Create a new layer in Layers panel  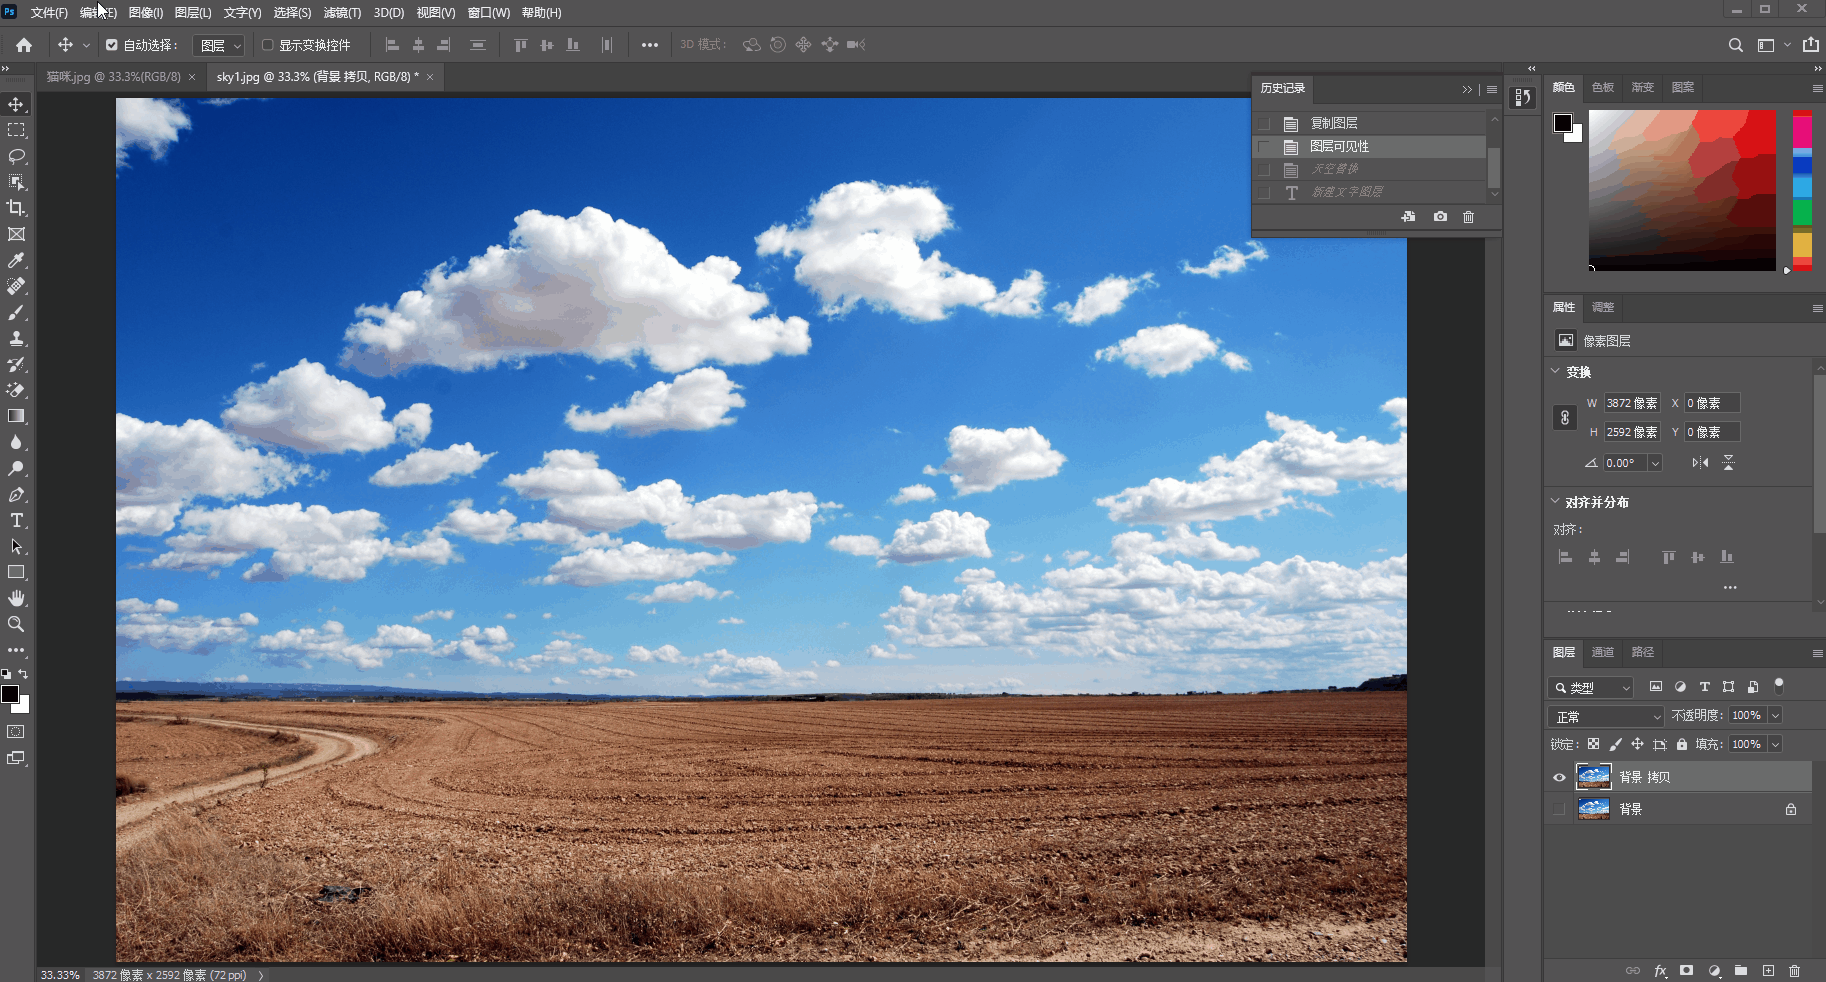1768,971
